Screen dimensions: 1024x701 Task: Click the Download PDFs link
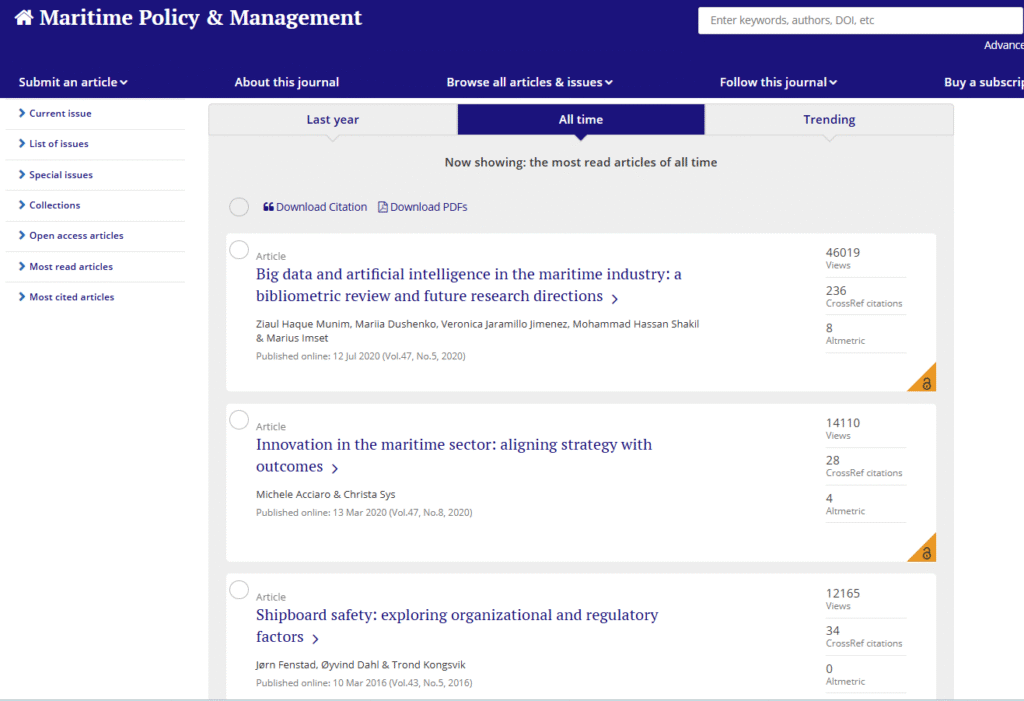pyautogui.click(x=423, y=207)
